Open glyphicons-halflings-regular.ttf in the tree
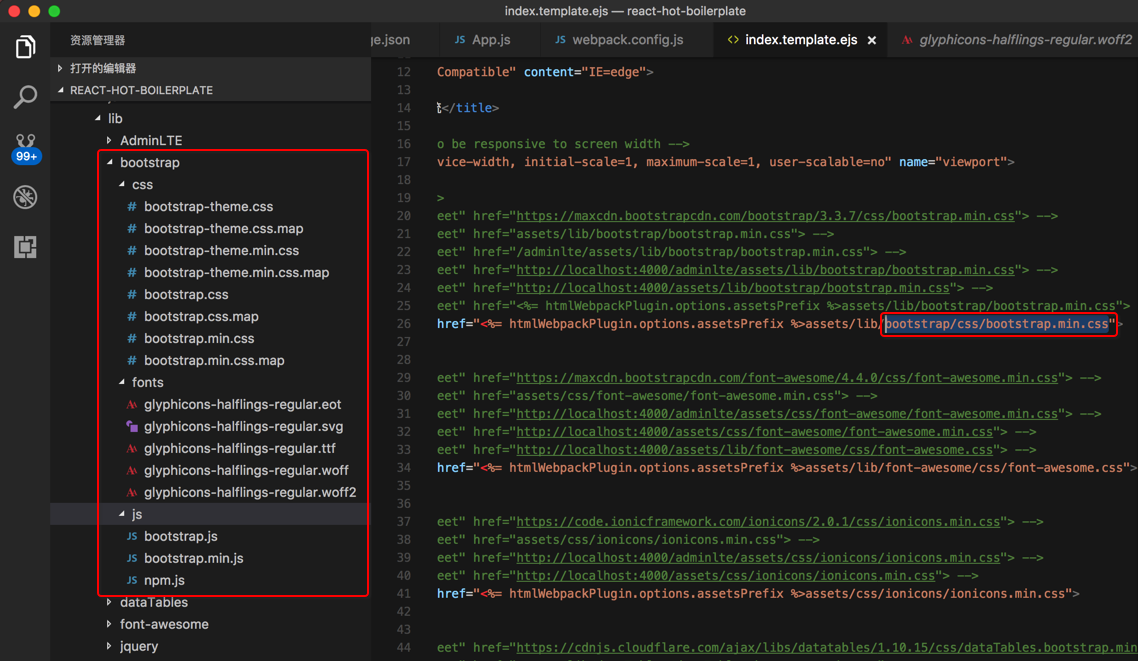 point(239,449)
